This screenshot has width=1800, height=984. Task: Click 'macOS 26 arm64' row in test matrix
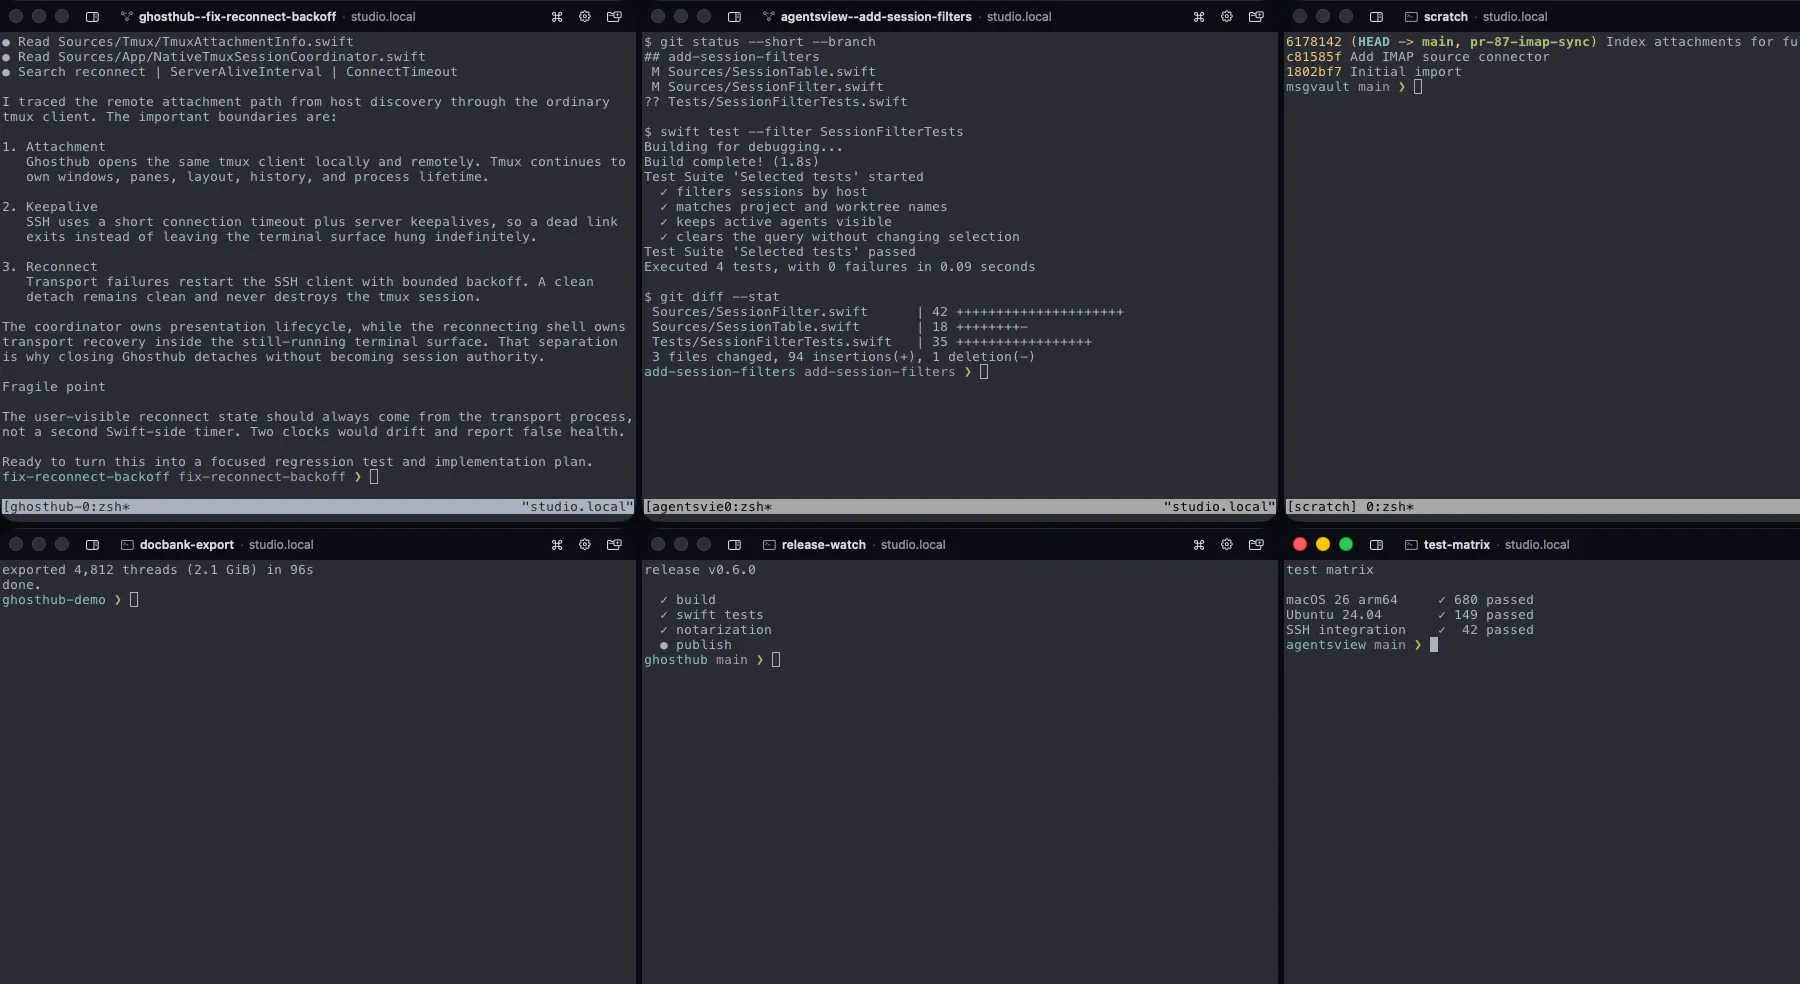click(x=1410, y=600)
